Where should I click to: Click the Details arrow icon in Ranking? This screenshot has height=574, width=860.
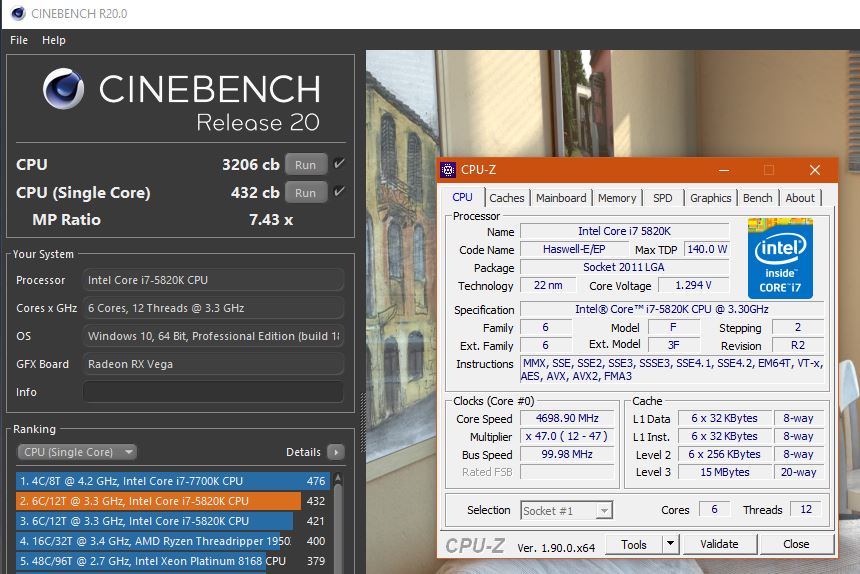[336, 452]
